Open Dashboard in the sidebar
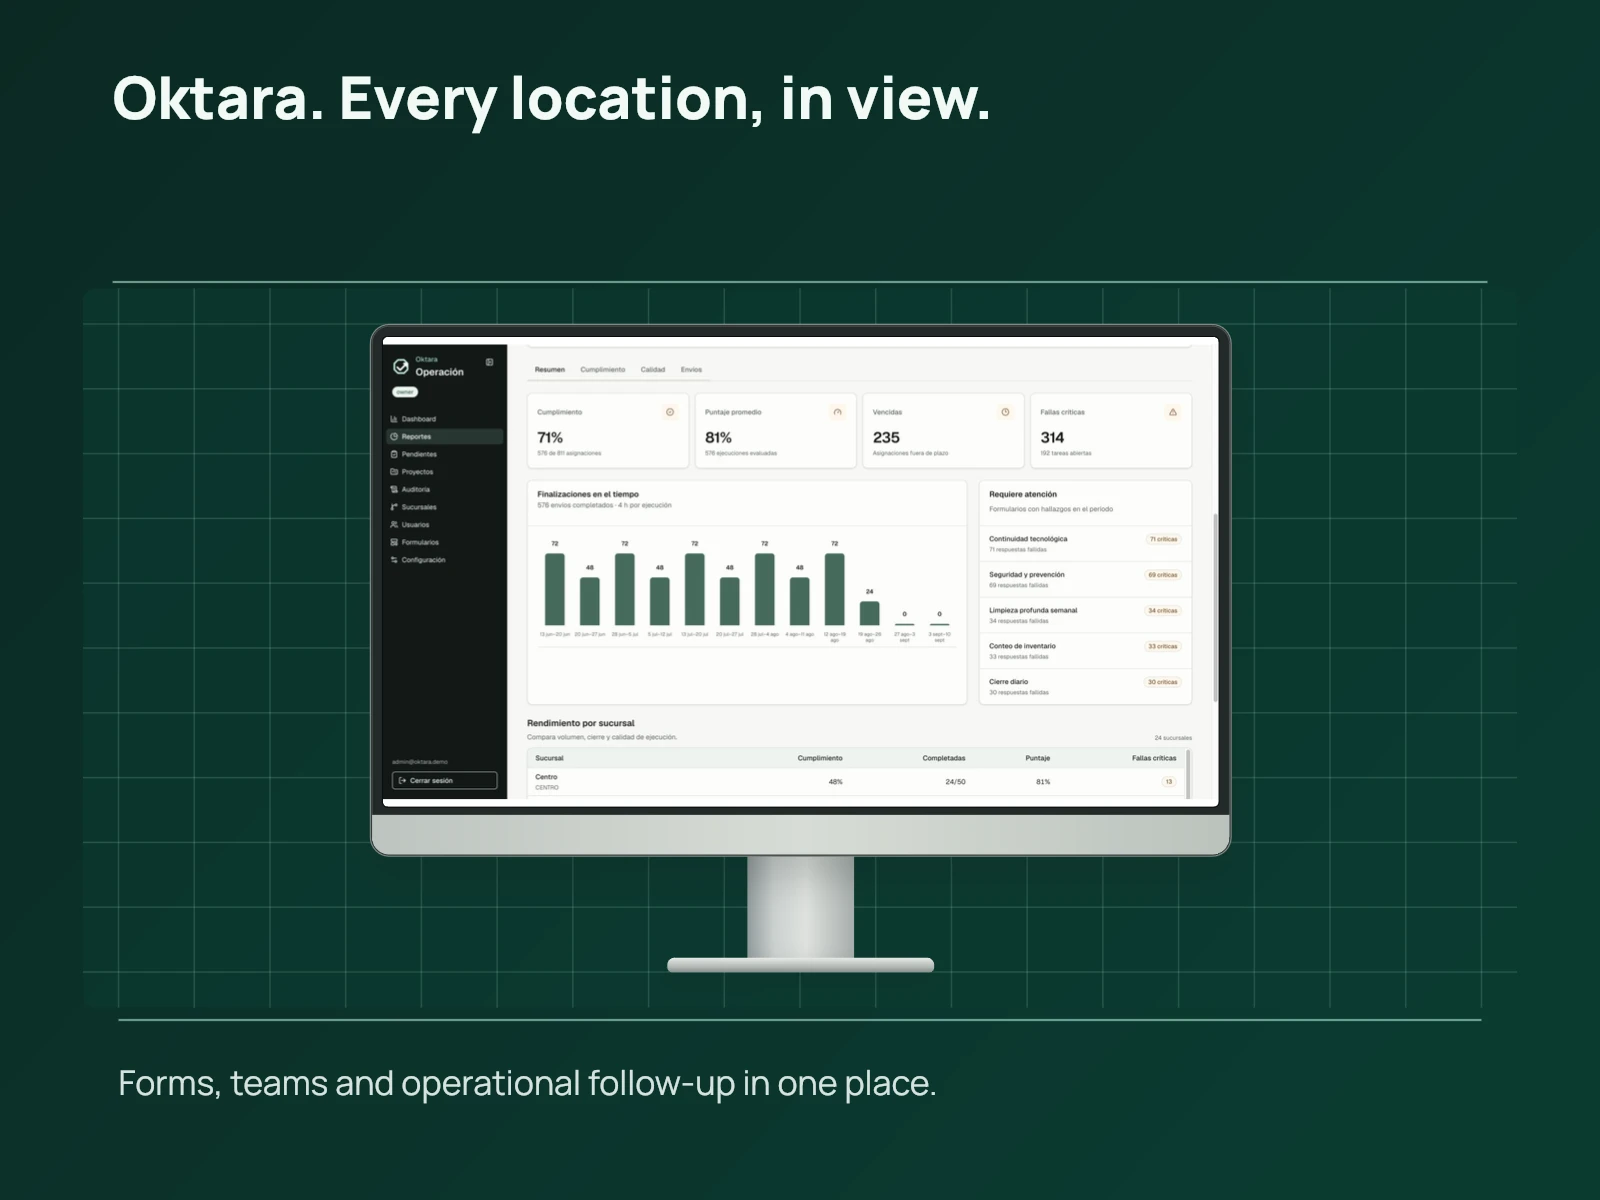This screenshot has width=1600, height=1200. [446, 419]
